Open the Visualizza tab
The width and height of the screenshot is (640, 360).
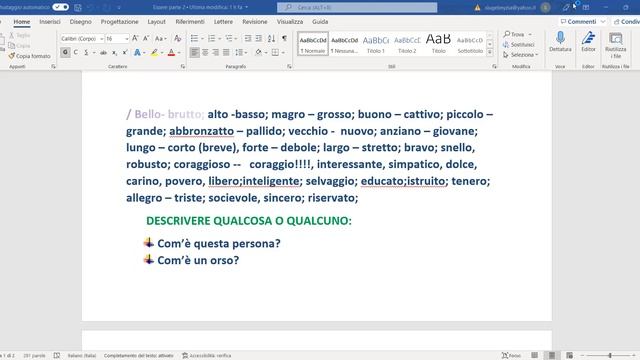click(x=290, y=22)
